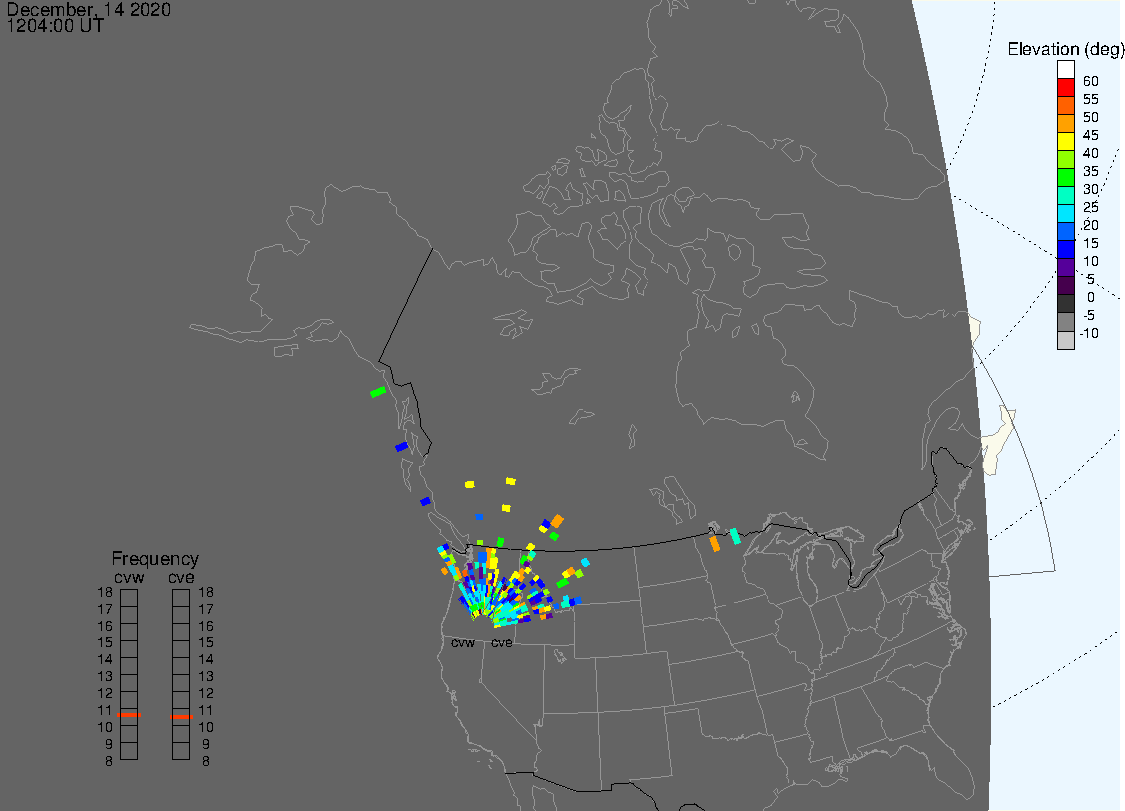This screenshot has width=1125, height=811.
Task: Click the 'December, 14 2020' date label
Action: 89,9
